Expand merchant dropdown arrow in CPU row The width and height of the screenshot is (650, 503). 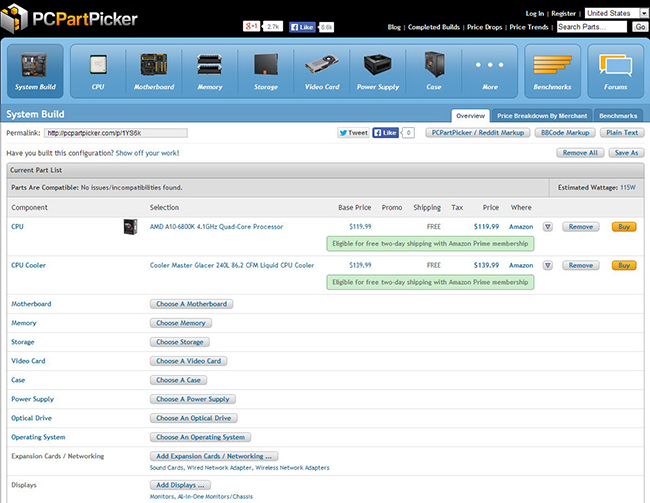tap(548, 227)
